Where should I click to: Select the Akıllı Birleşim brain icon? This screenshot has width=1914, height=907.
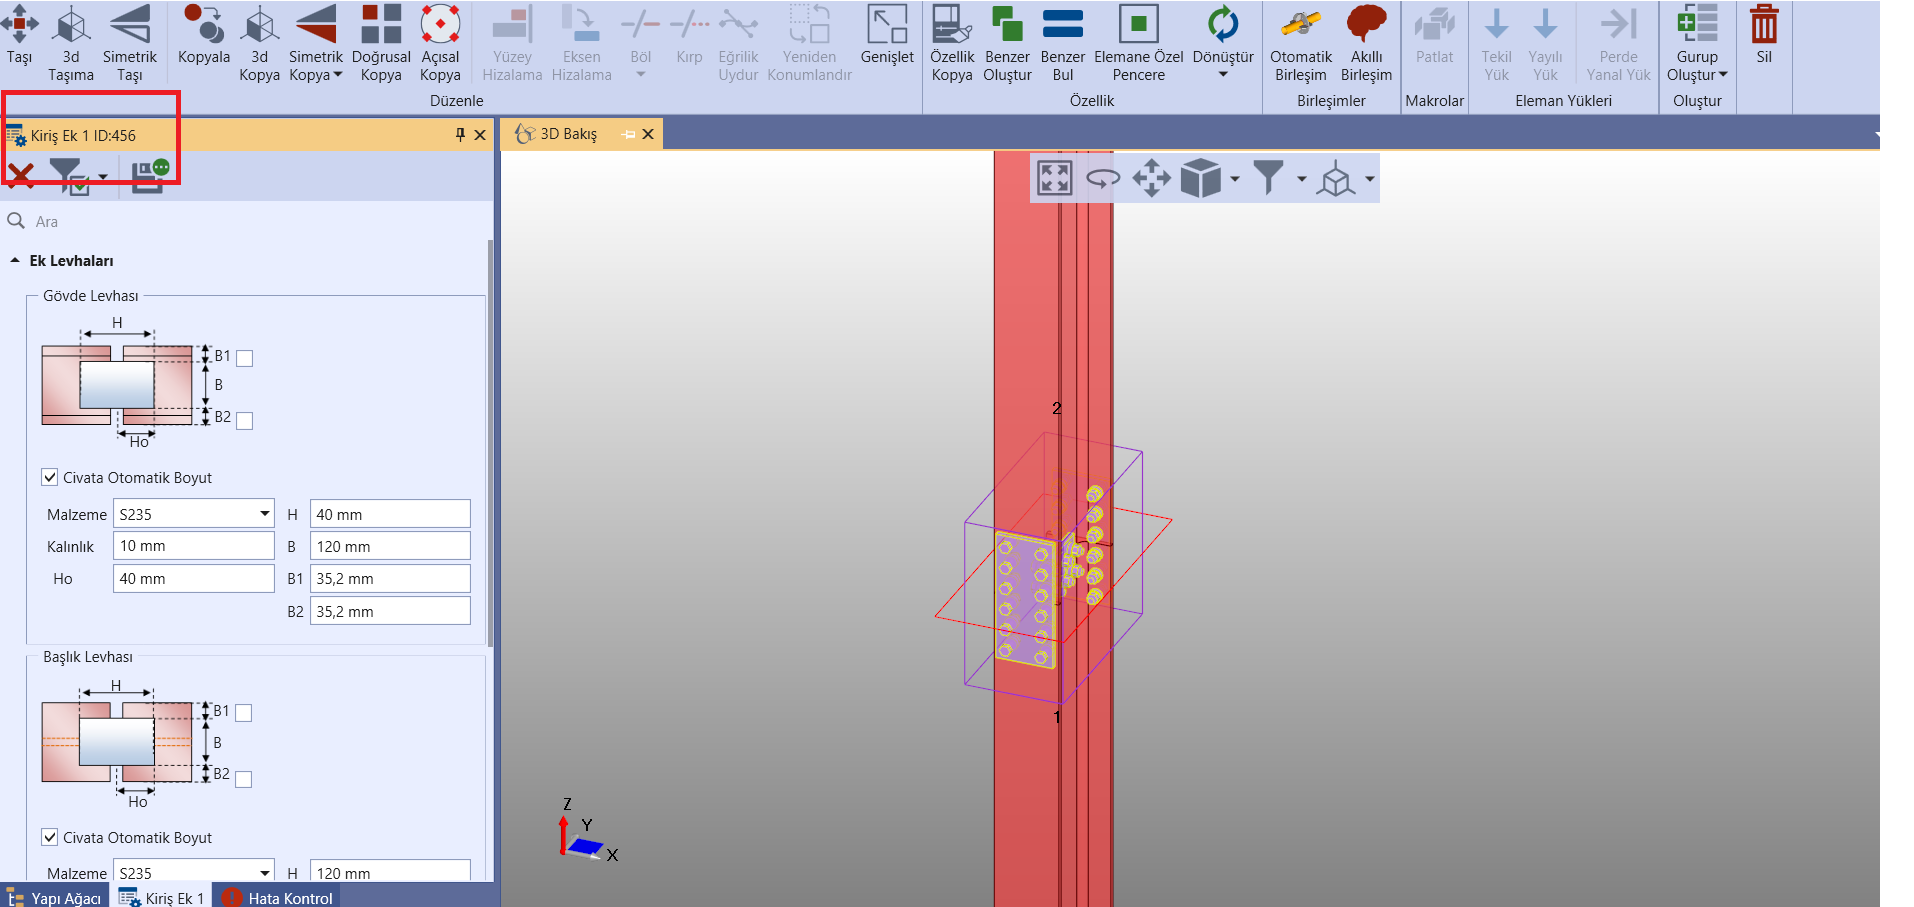coord(1366,25)
